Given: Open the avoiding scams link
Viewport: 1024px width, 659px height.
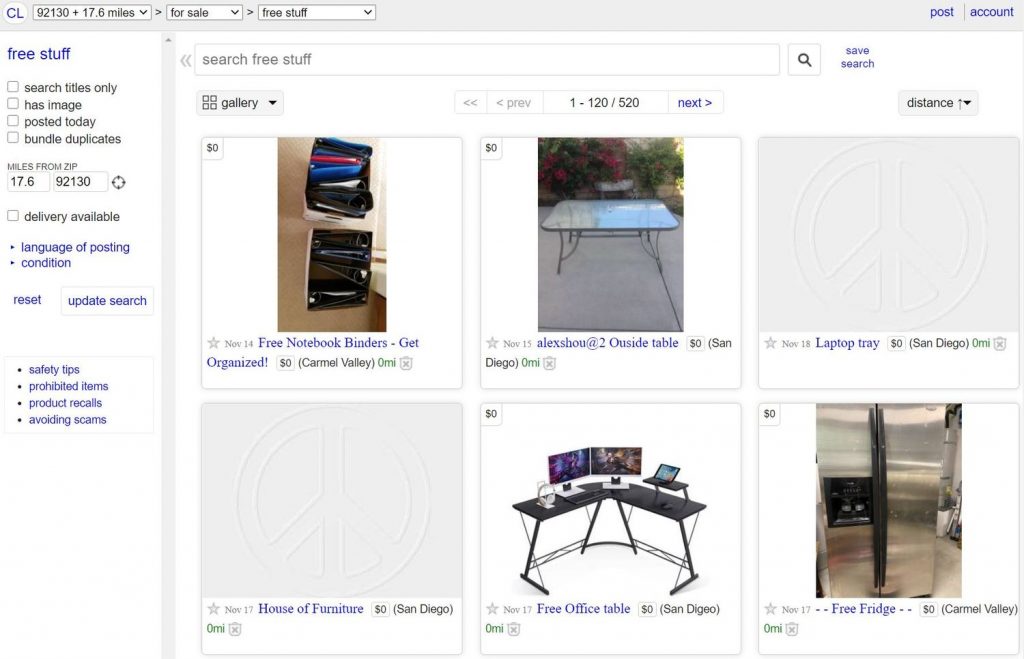Looking at the screenshot, I should (x=67, y=419).
